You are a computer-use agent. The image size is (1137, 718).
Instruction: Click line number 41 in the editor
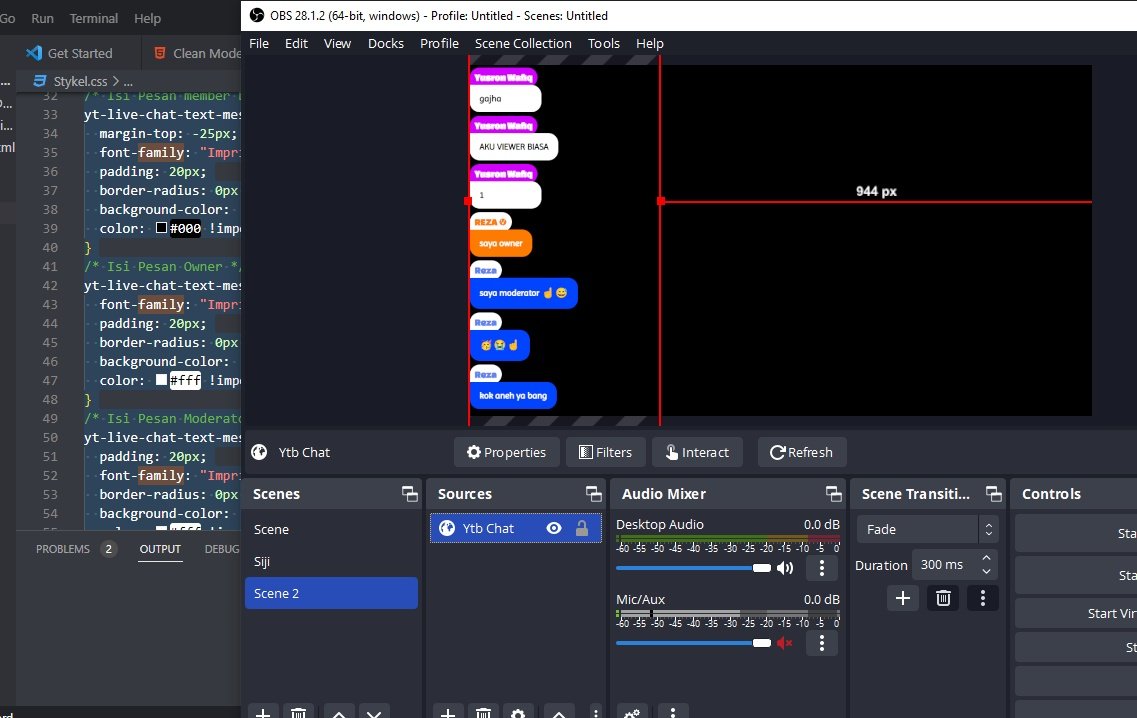point(50,266)
